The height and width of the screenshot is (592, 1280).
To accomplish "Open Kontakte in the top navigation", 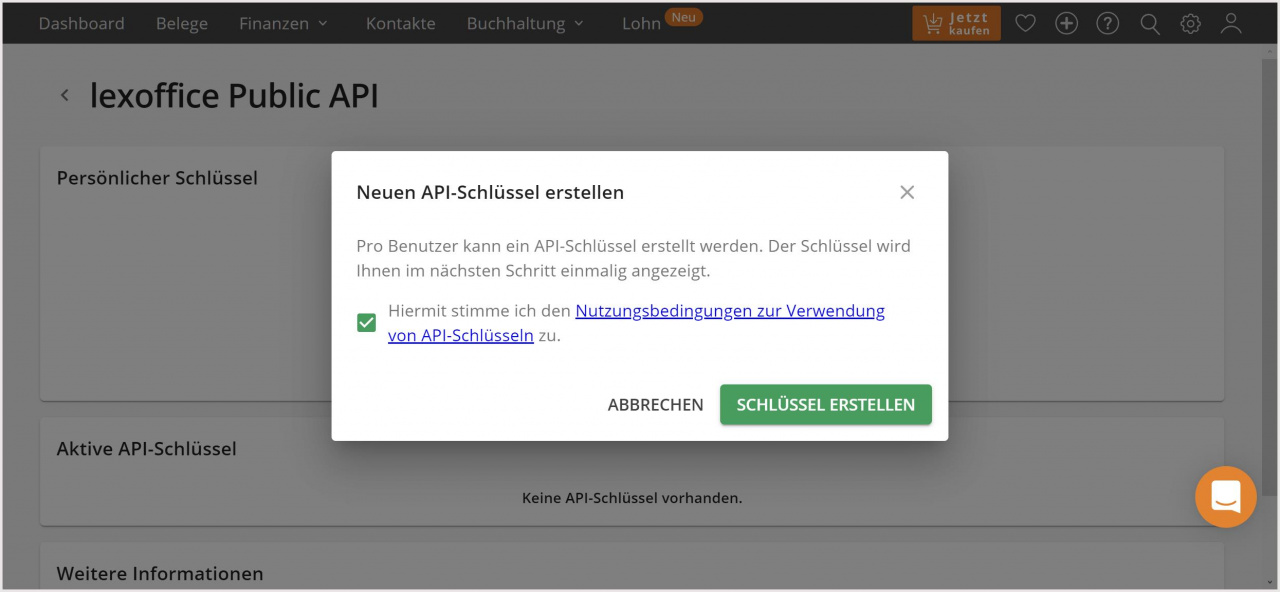I will [401, 23].
